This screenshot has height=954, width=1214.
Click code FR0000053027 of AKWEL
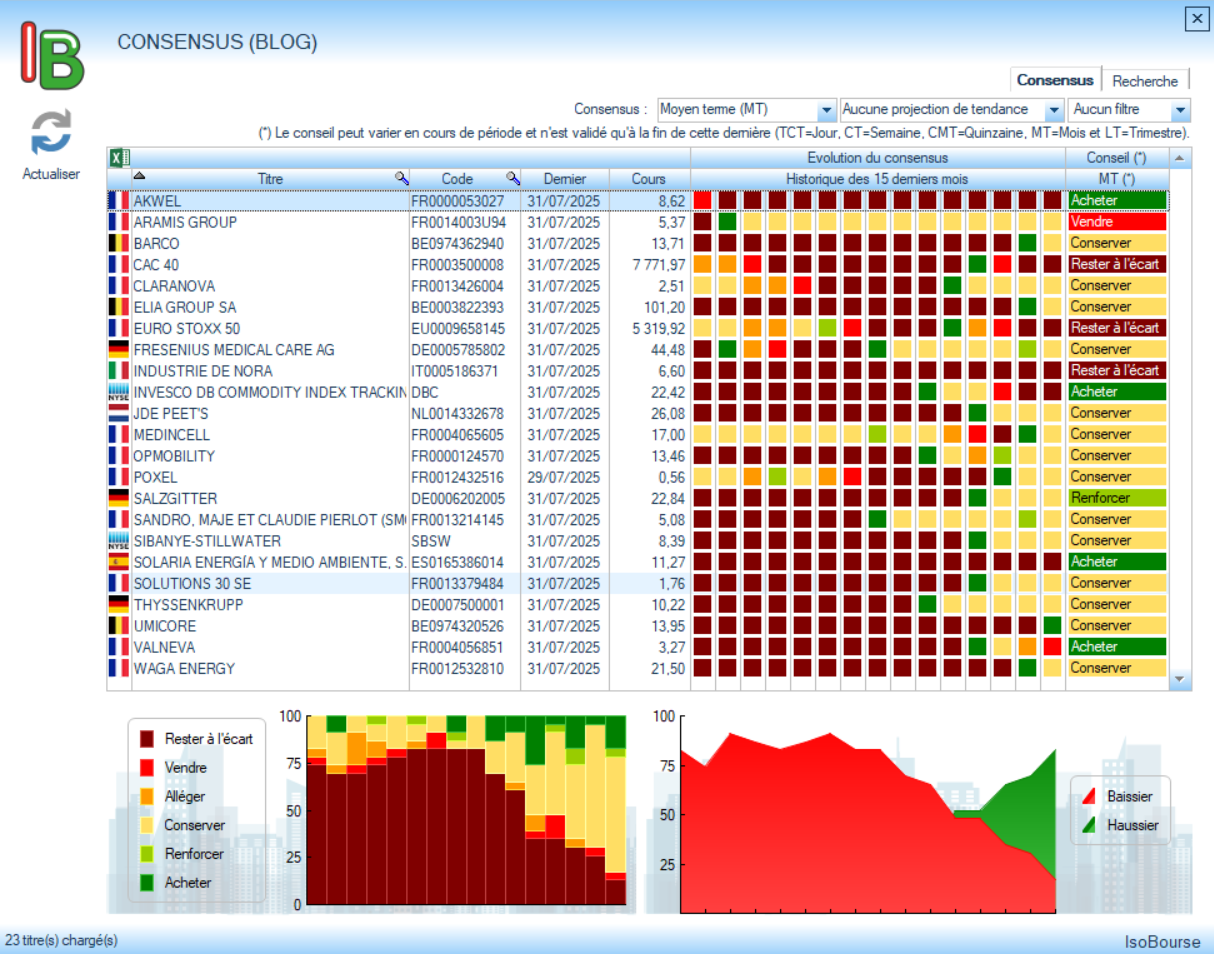click(458, 201)
